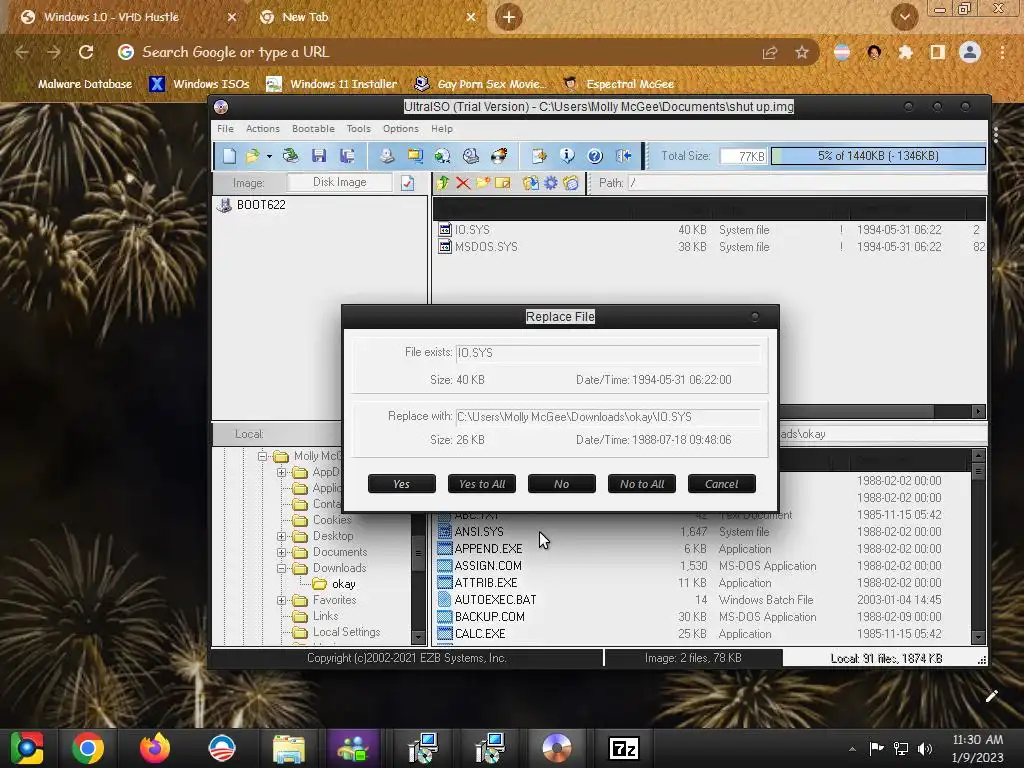Select ANSI.SYS in local file list
Screen dimensions: 1024x768
click(x=479, y=532)
